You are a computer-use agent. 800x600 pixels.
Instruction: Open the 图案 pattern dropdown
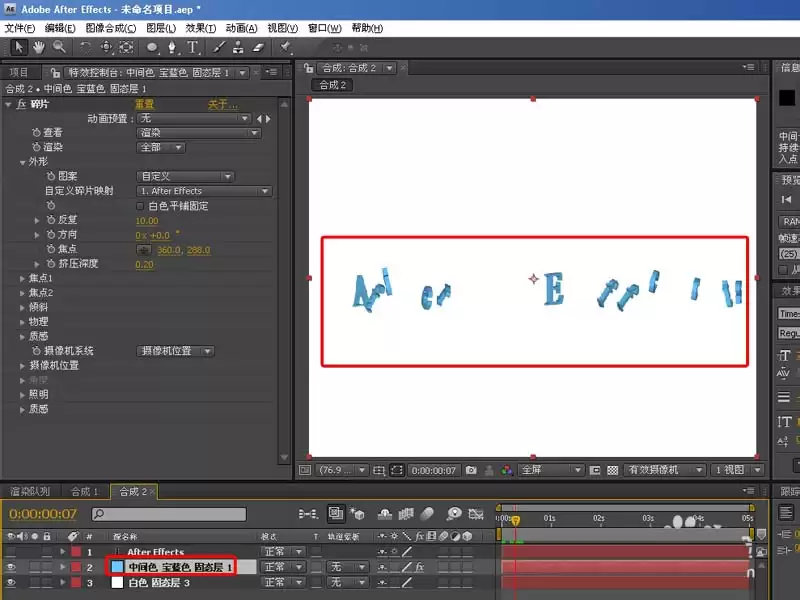(x=185, y=177)
